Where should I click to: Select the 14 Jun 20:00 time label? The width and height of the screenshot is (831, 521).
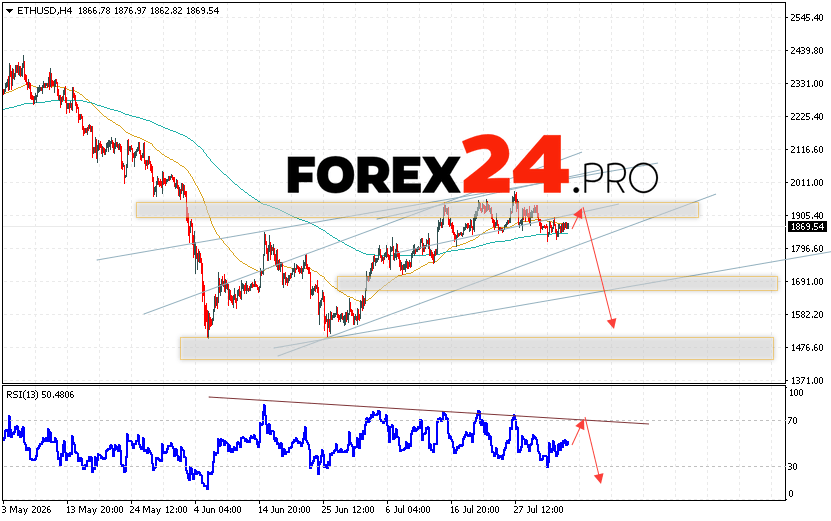click(x=284, y=510)
